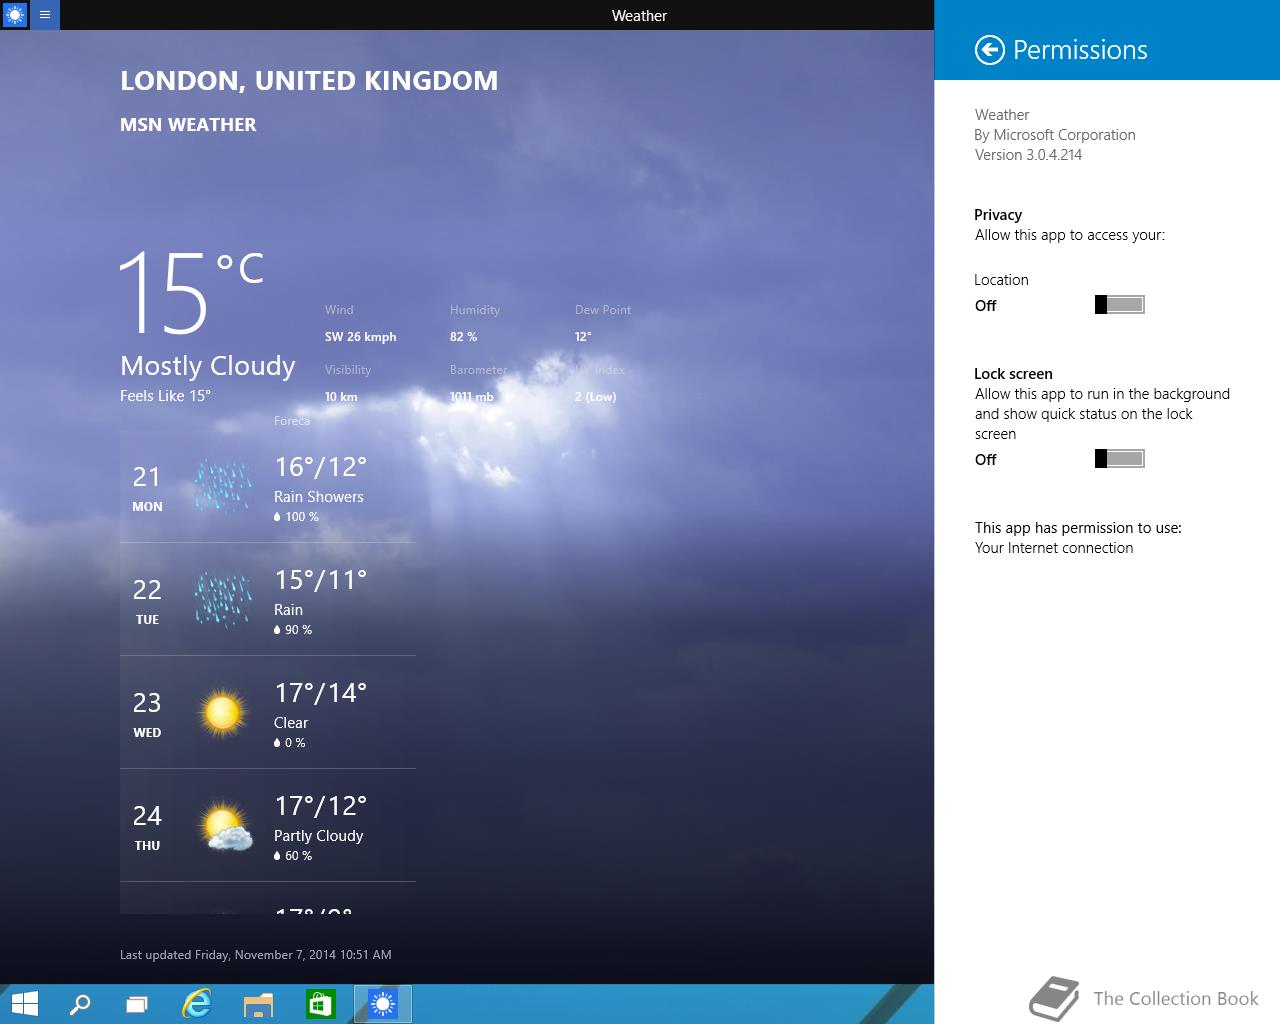Click the Your Internet connection text
The height and width of the screenshot is (1024, 1280).
coord(1054,548)
